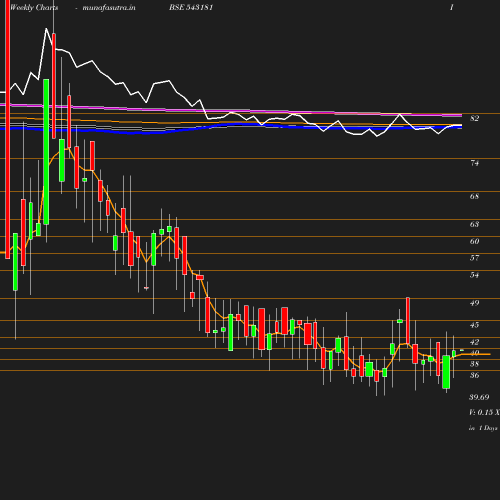The width and height of the screenshot is (500, 500).
Task: Click the 82 price axis label
Action: [474, 118]
